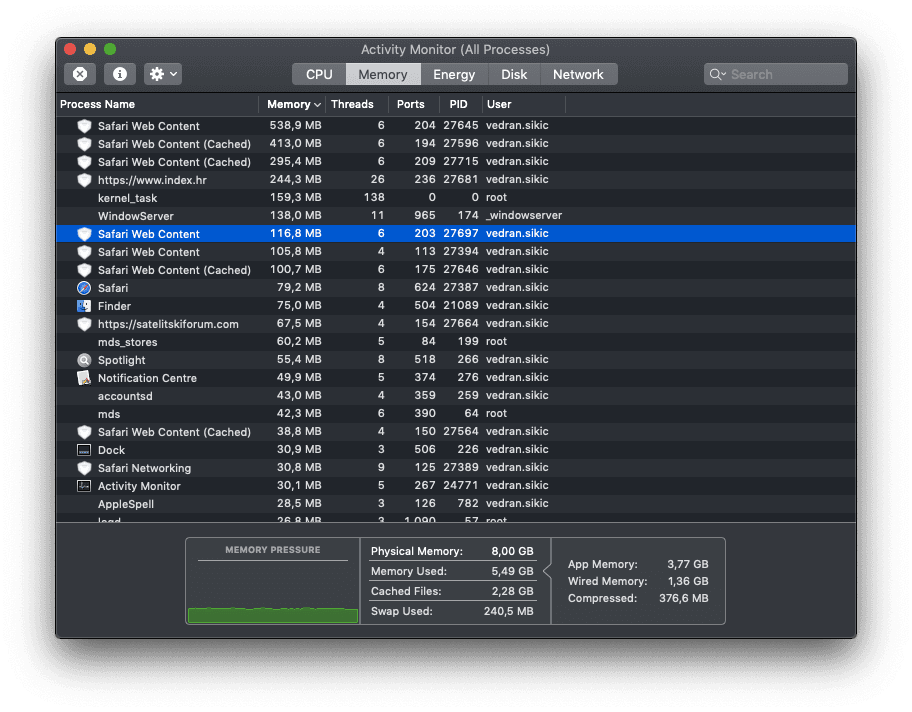Switch to the Energy tab
912x712 pixels.
coord(454,74)
